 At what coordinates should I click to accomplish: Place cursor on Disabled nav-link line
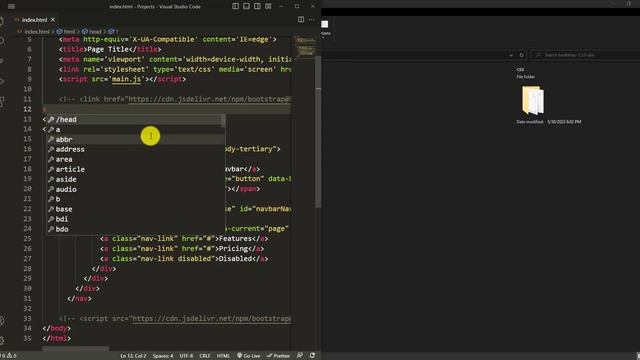pos(184,259)
